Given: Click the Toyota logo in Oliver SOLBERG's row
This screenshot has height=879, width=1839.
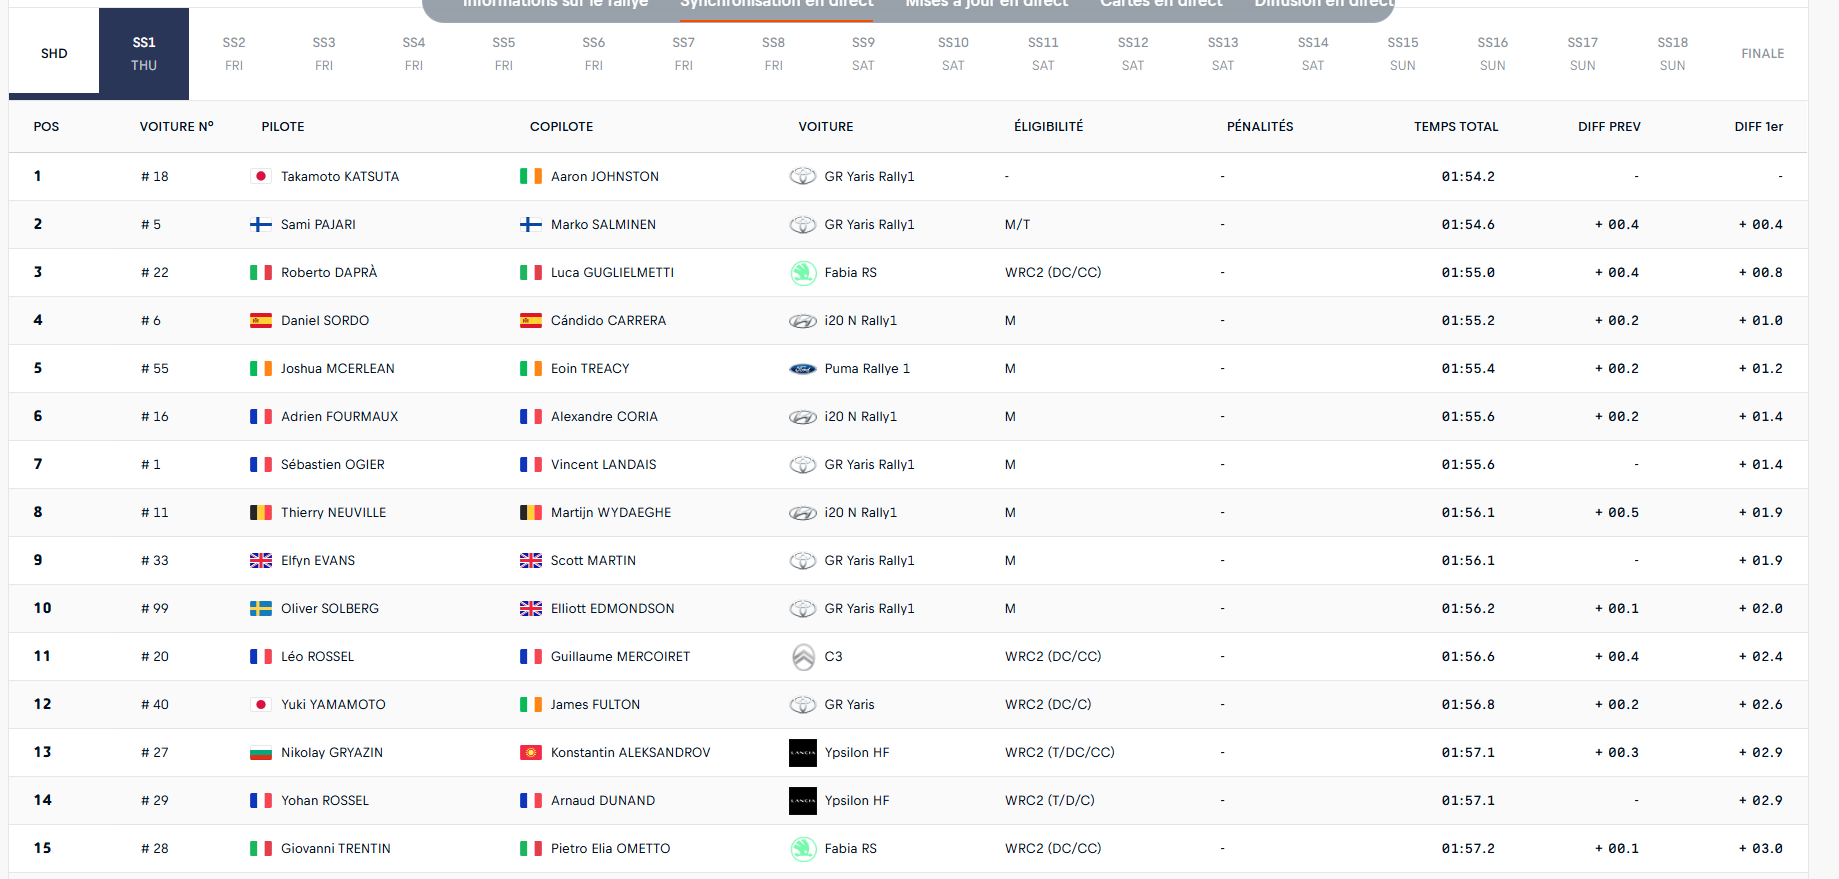Looking at the screenshot, I should click(803, 608).
